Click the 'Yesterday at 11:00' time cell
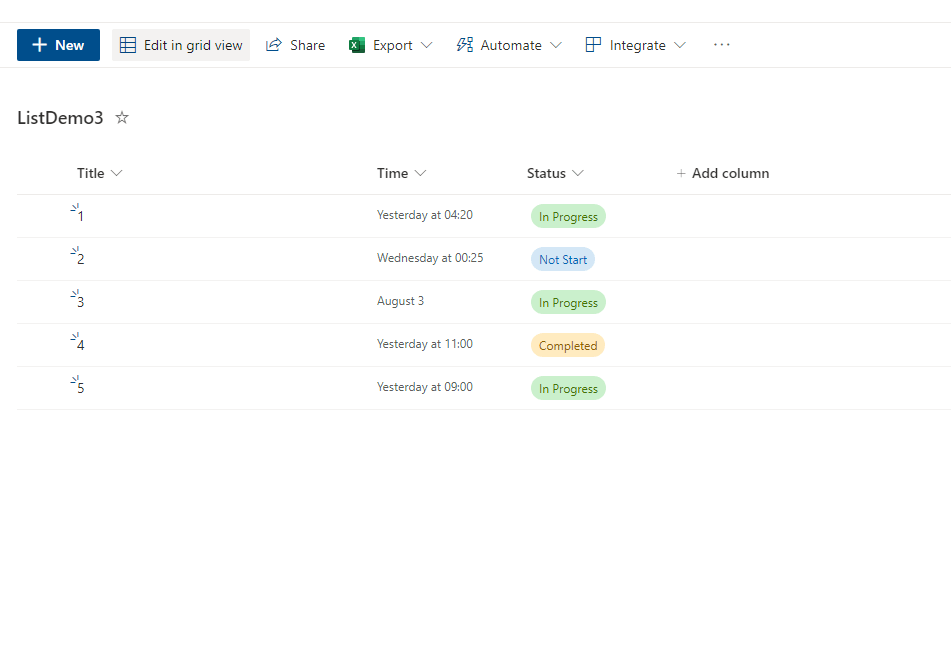This screenshot has width=951, height=662. coord(425,344)
